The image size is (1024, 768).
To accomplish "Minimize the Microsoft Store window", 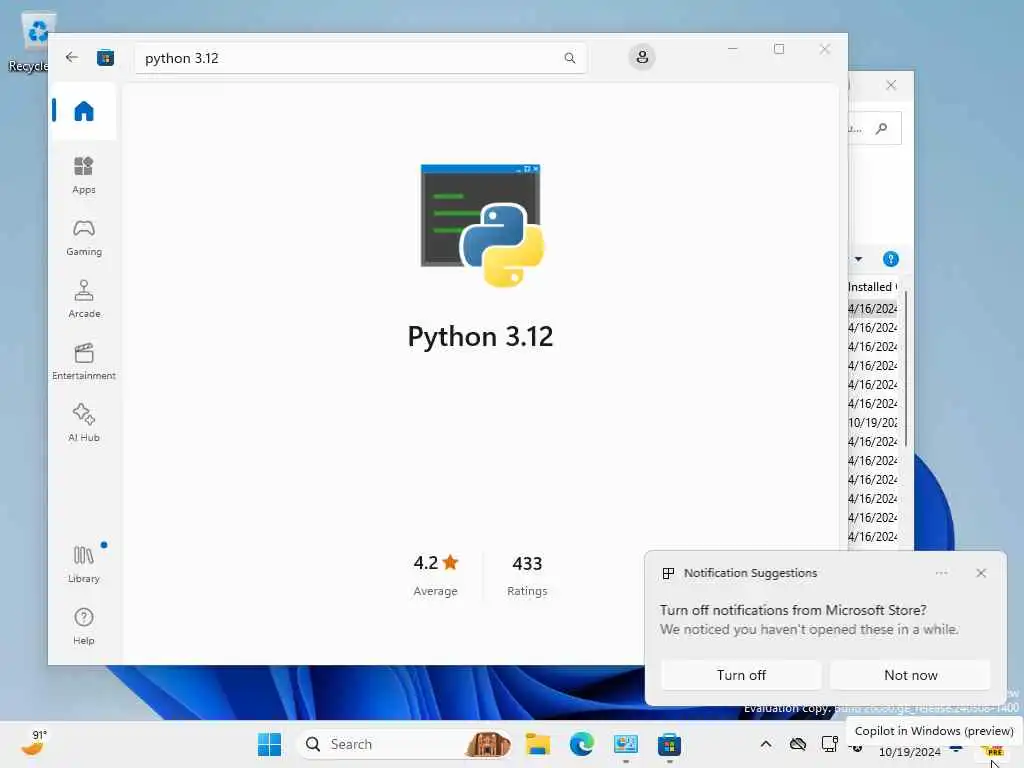I will 733,49.
